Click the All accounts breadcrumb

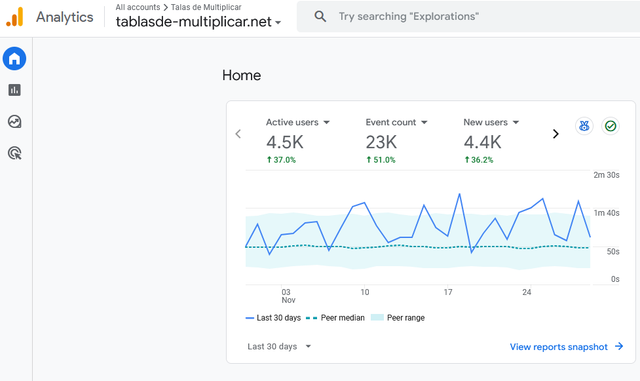coord(138,7)
